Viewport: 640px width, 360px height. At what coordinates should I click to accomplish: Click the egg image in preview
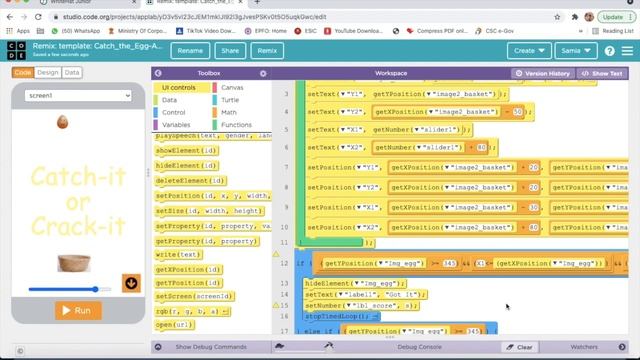62,122
